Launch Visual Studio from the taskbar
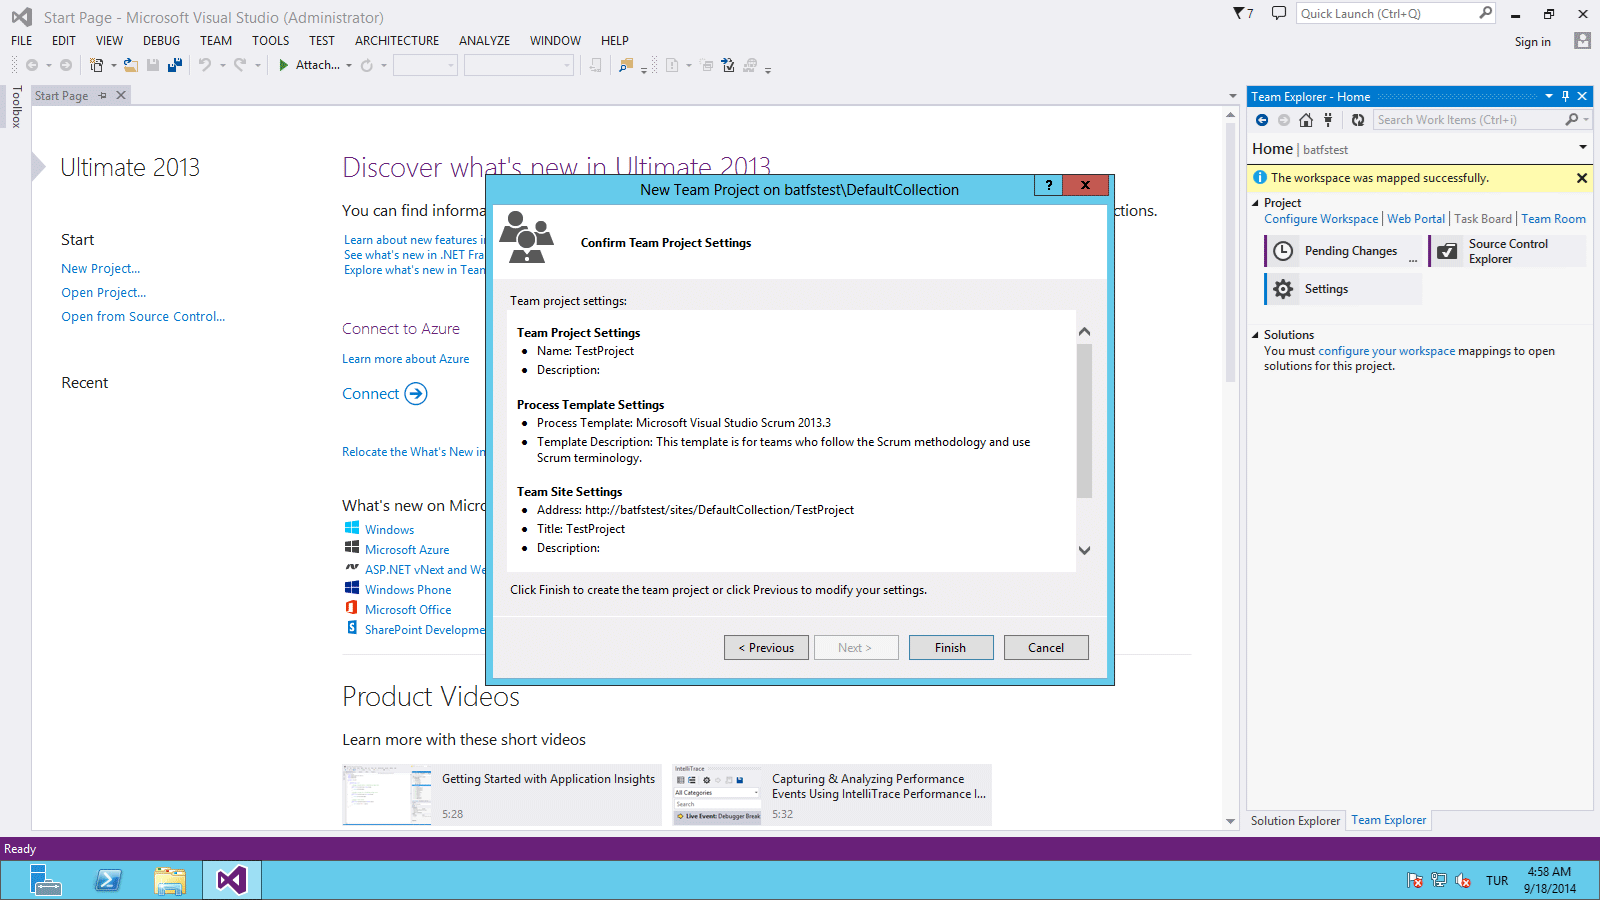 click(x=231, y=880)
